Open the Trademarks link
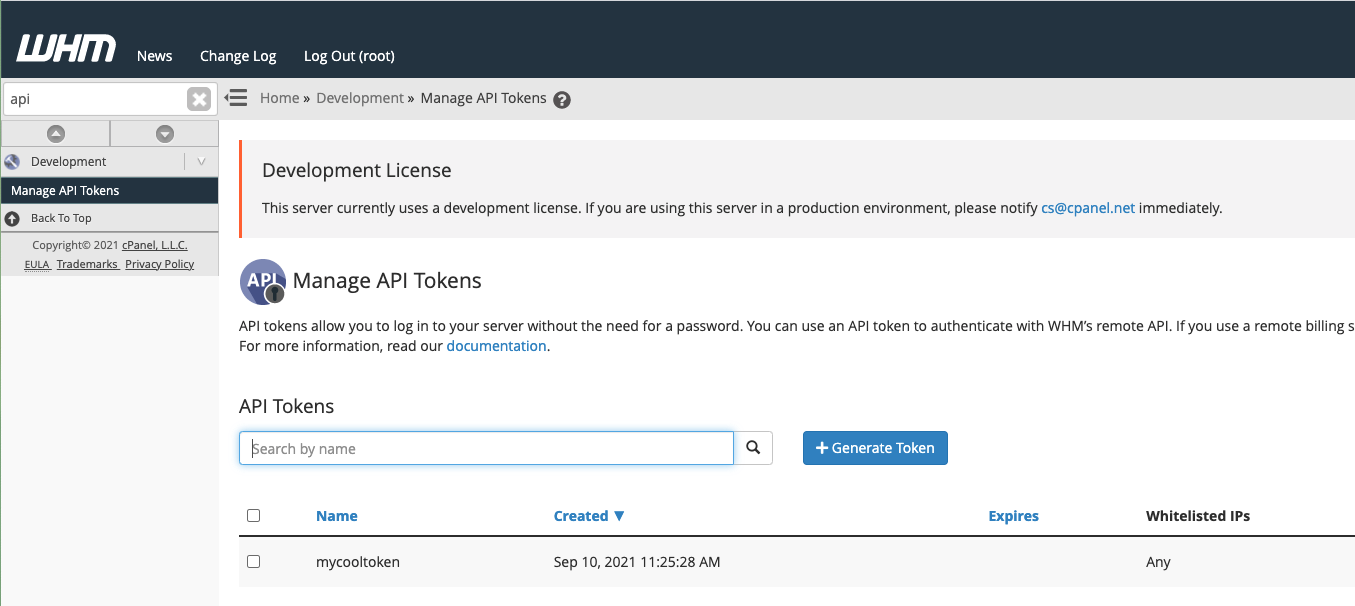1355x606 pixels. coord(87,264)
